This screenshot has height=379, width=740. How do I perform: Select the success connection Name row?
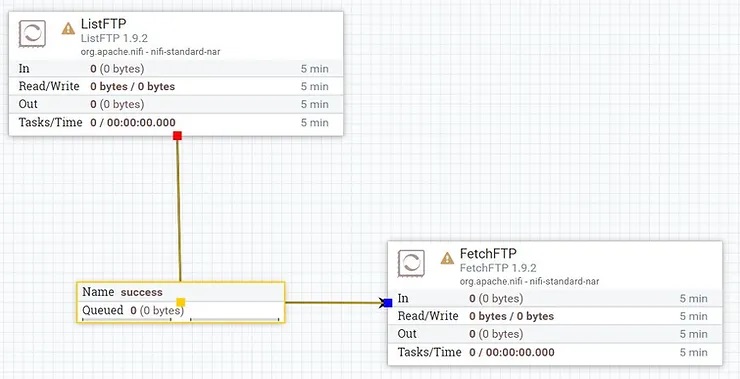[181, 292]
